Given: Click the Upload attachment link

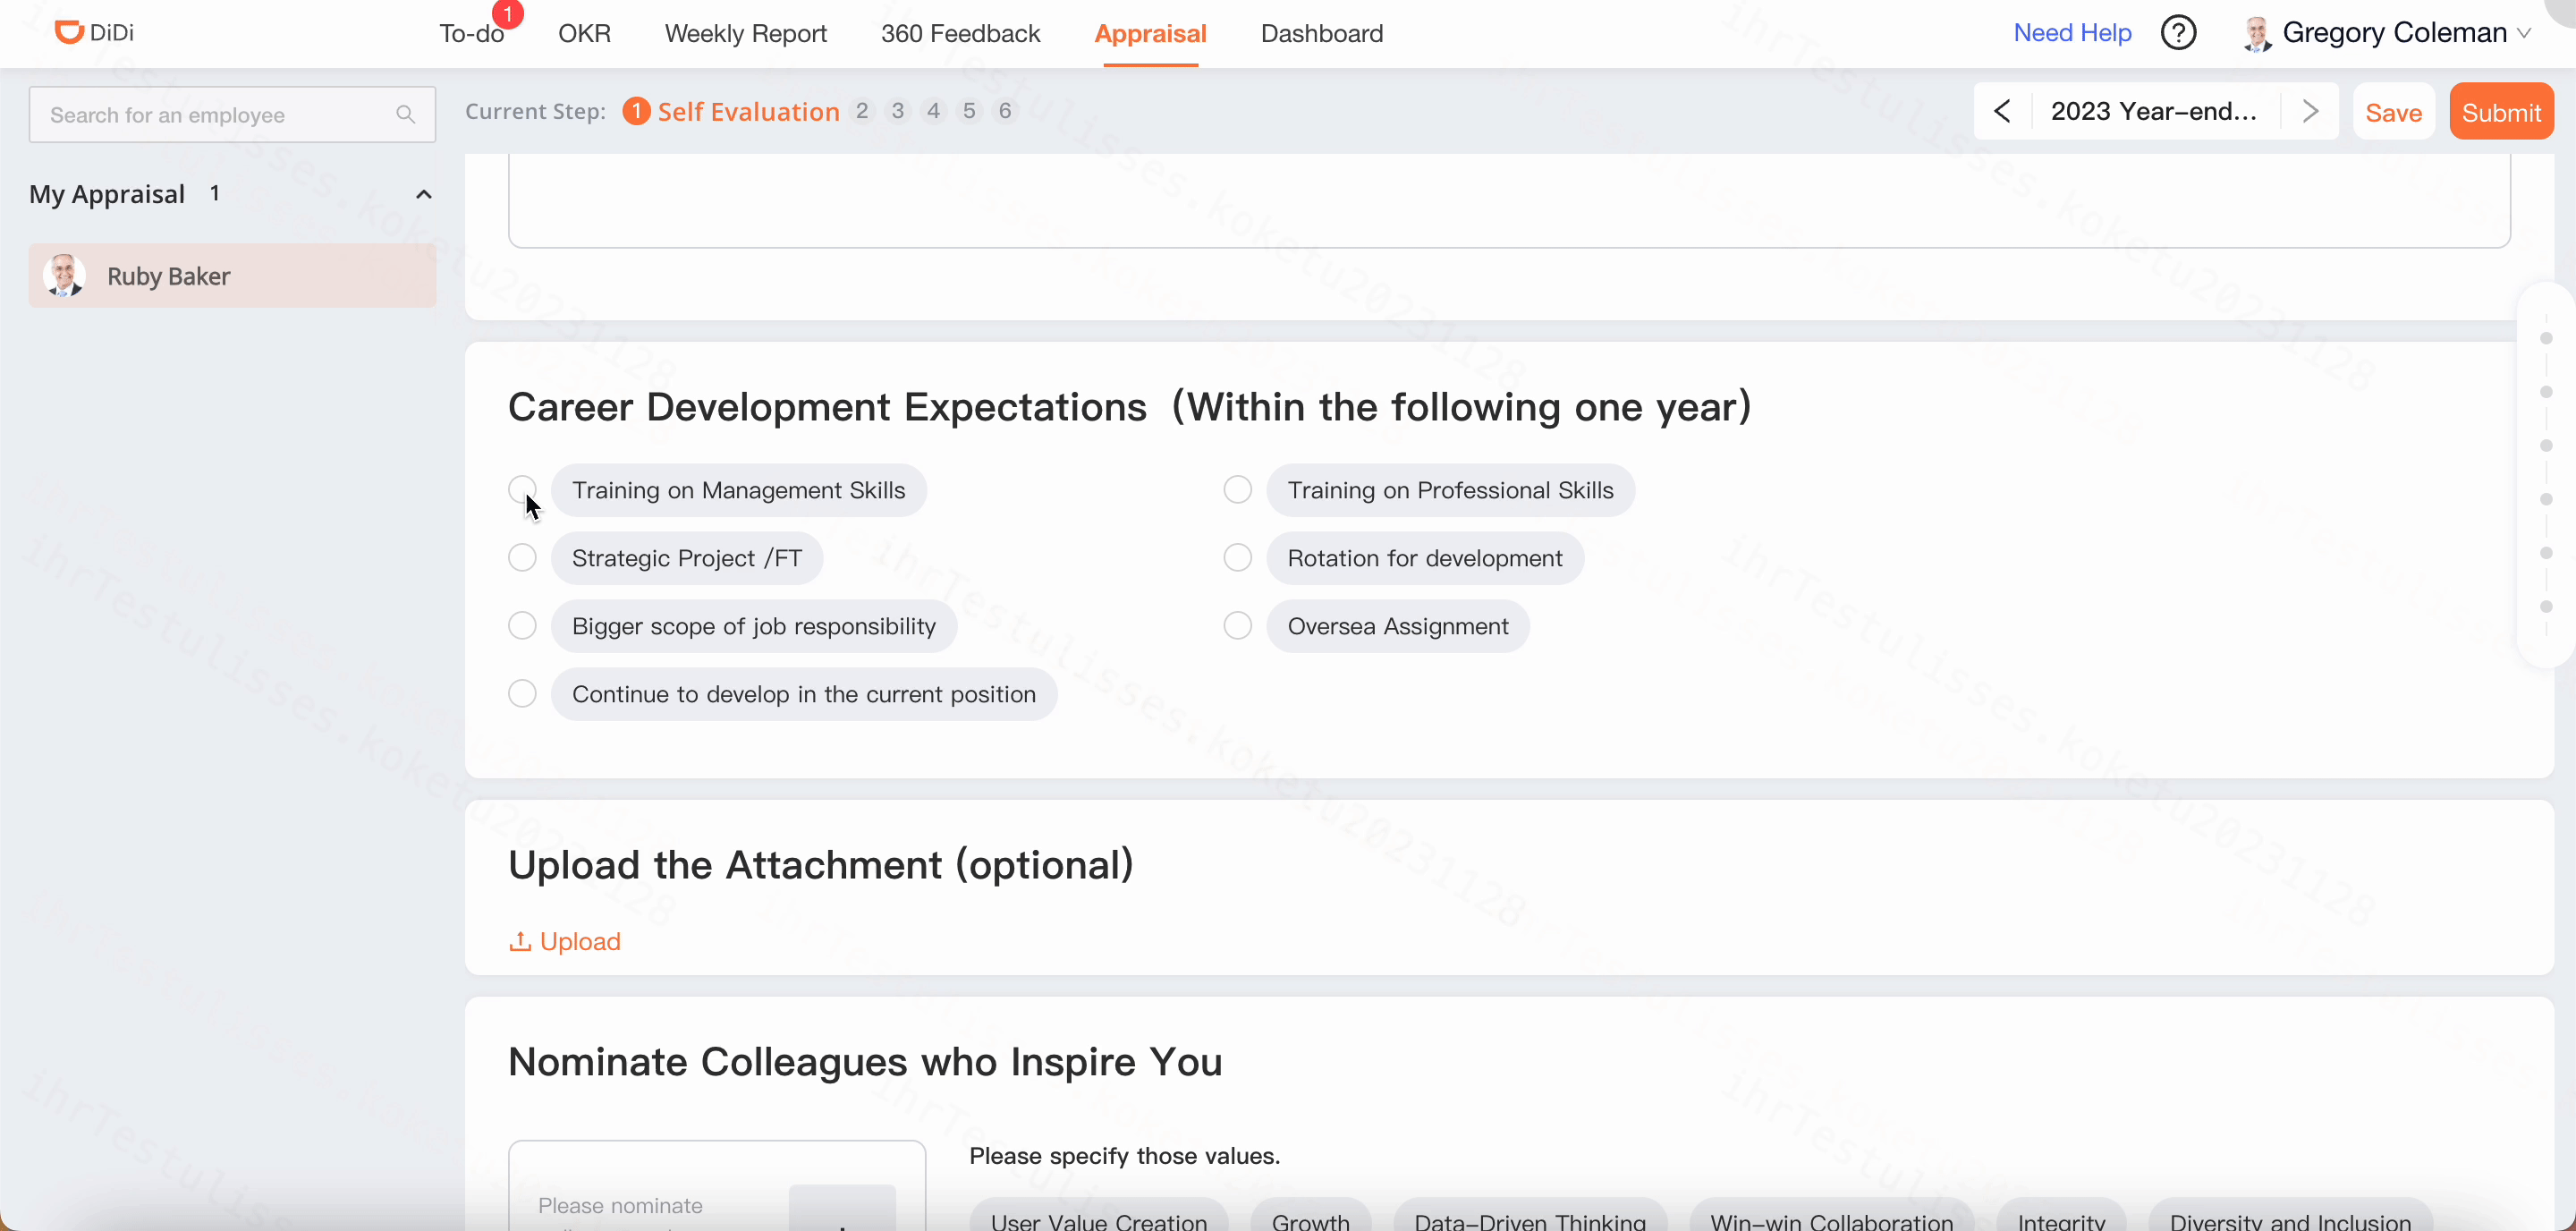Looking at the screenshot, I should click(x=566, y=941).
